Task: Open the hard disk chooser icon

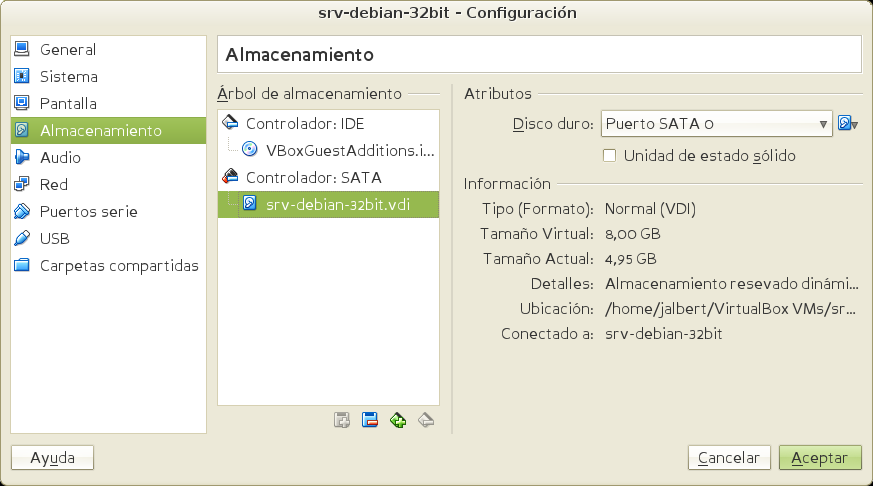Action: [848, 124]
